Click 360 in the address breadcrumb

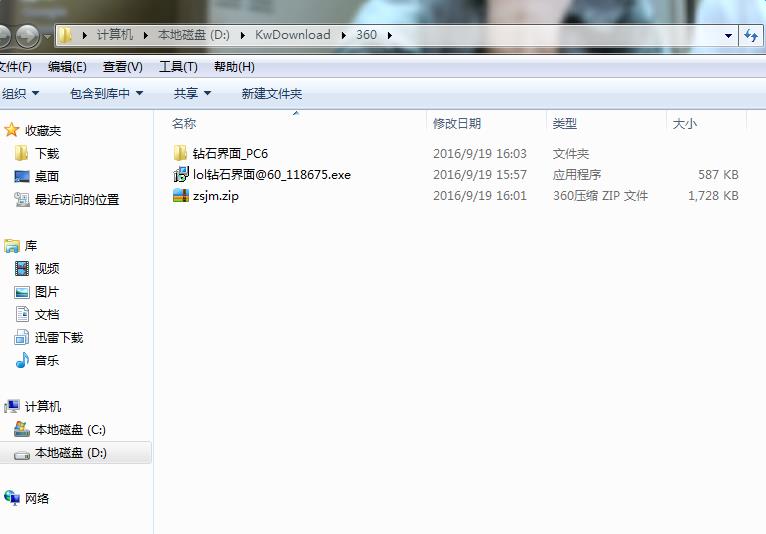pos(366,35)
